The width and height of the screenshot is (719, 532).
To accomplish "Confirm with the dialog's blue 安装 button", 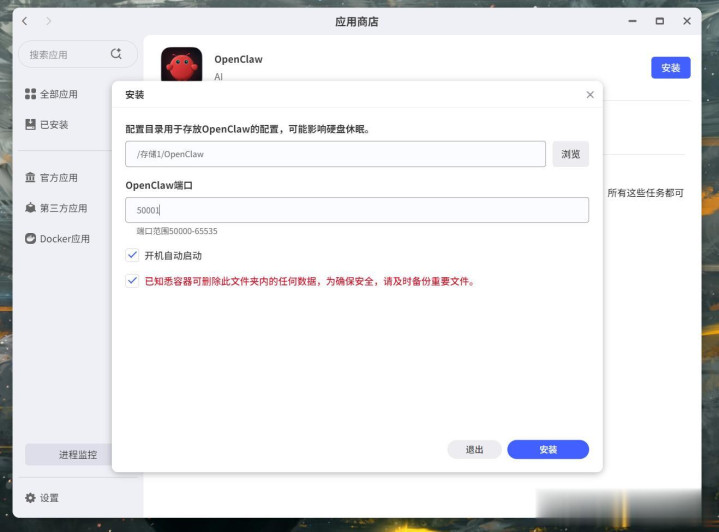I will (548, 449).
